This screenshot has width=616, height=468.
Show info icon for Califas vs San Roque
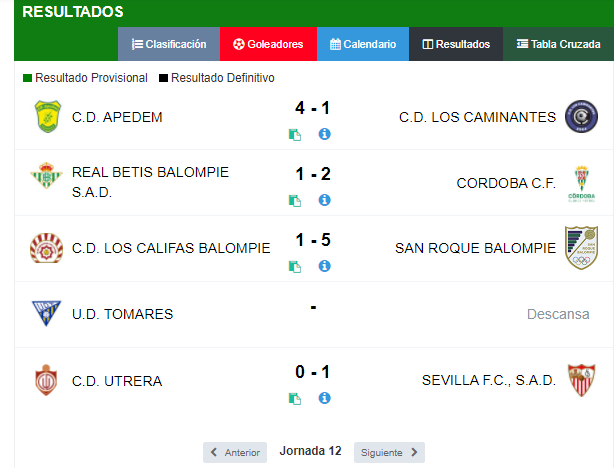[324, 266]
